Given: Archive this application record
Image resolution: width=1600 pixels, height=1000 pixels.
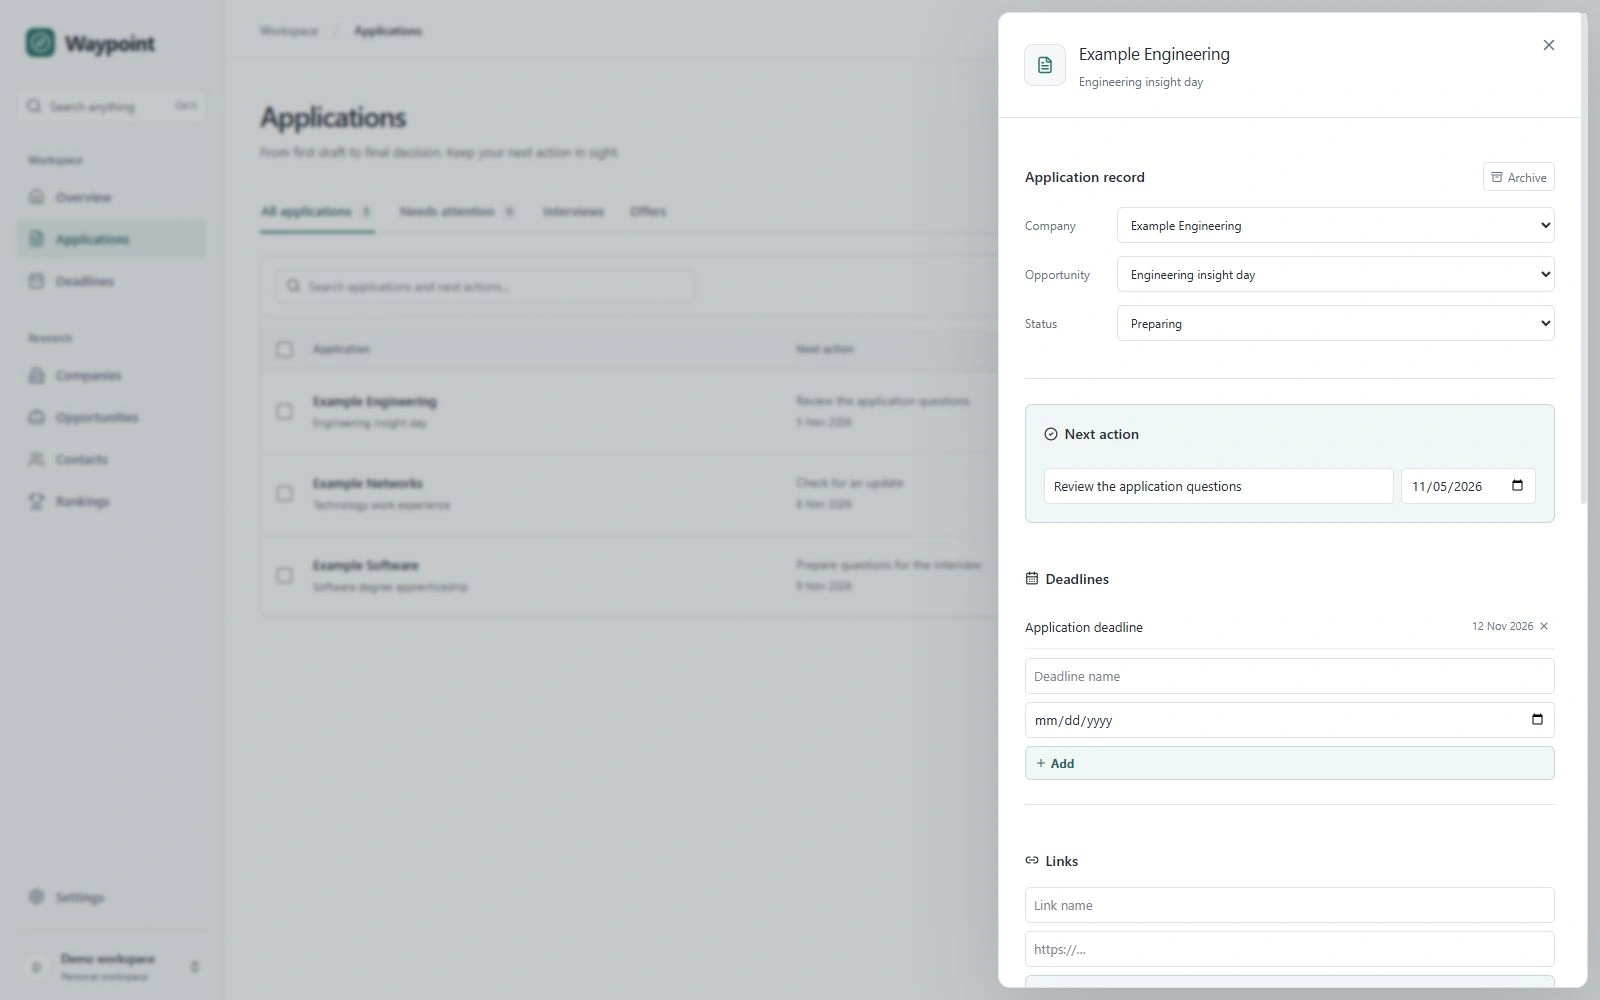Looking at the screenshot, I should (1518, 177).
